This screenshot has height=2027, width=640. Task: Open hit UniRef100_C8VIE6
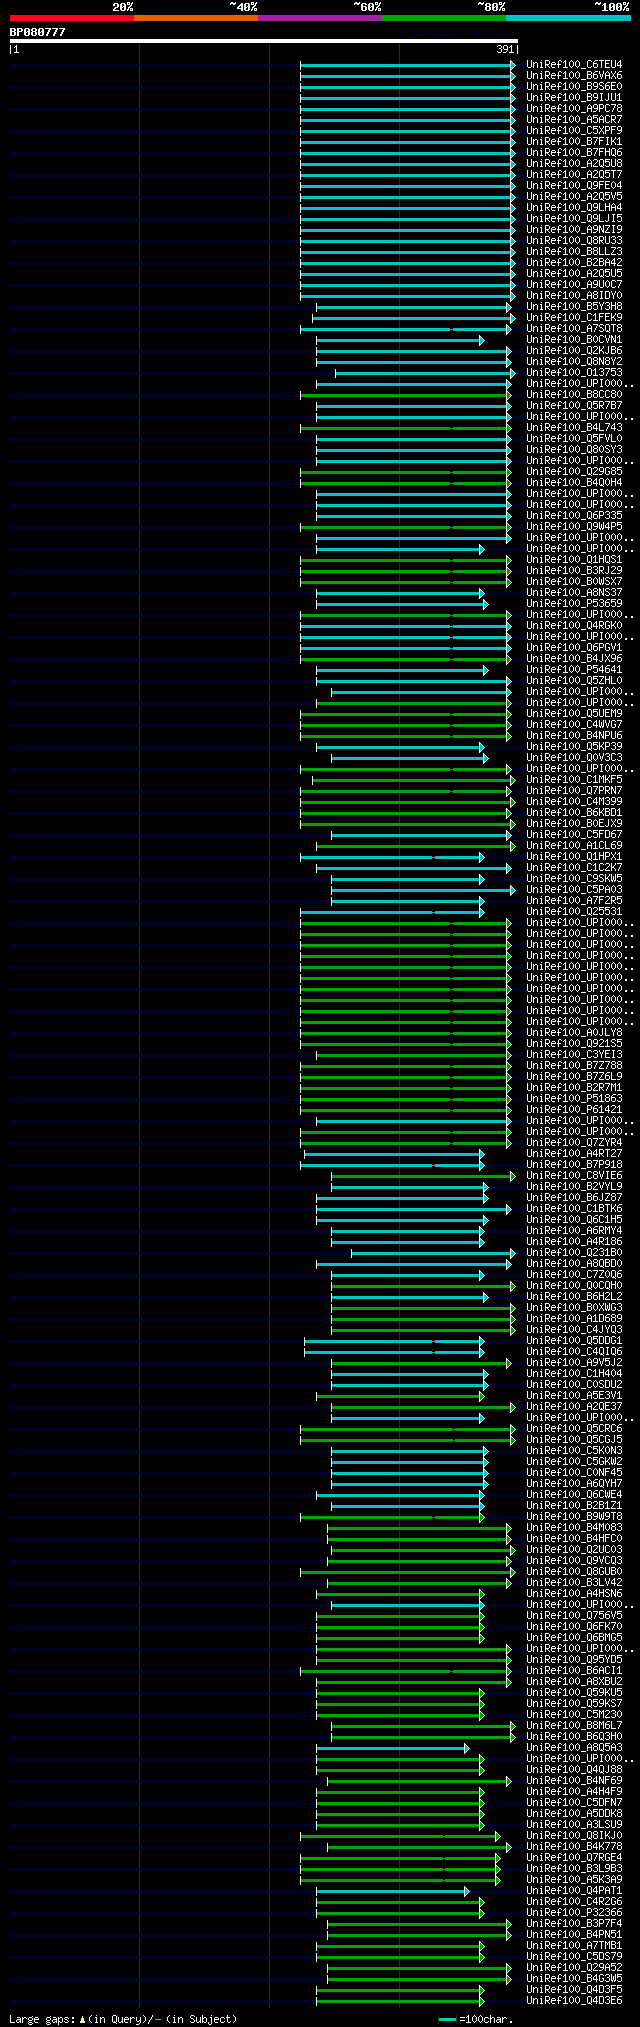[574, 1176]
